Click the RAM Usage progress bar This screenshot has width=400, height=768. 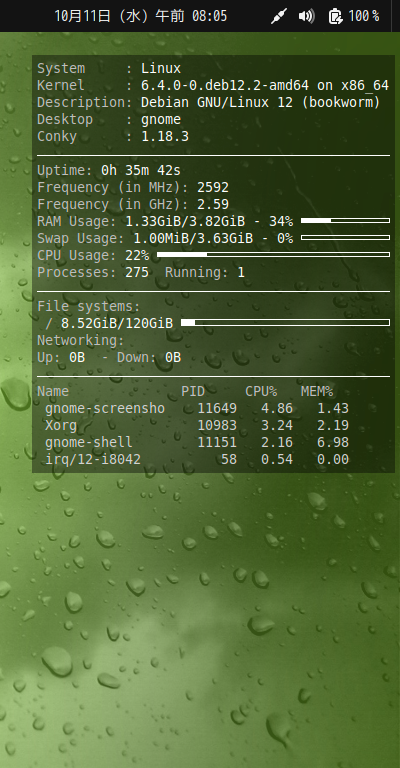[x=345, y=221]
